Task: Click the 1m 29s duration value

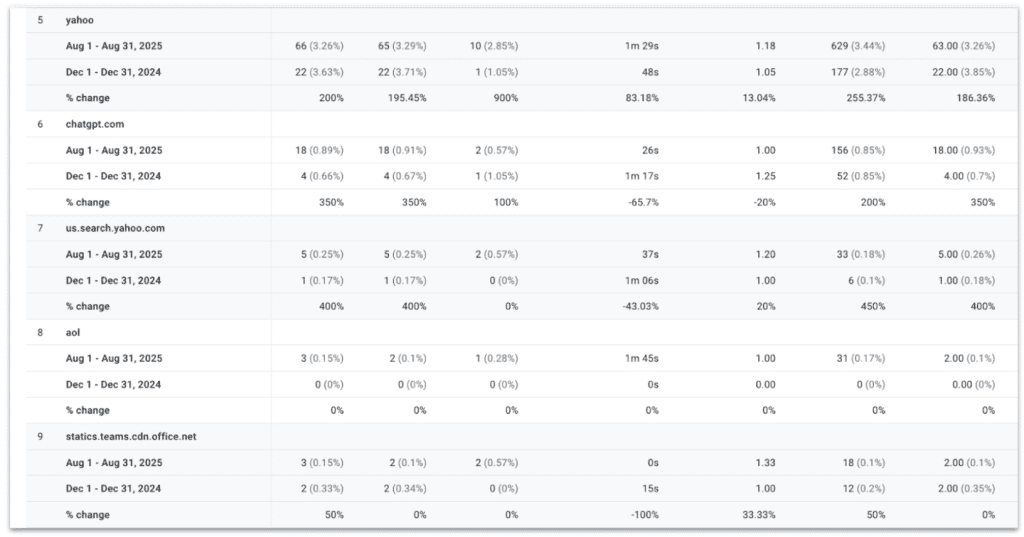Action: click(x=644, y=46)
